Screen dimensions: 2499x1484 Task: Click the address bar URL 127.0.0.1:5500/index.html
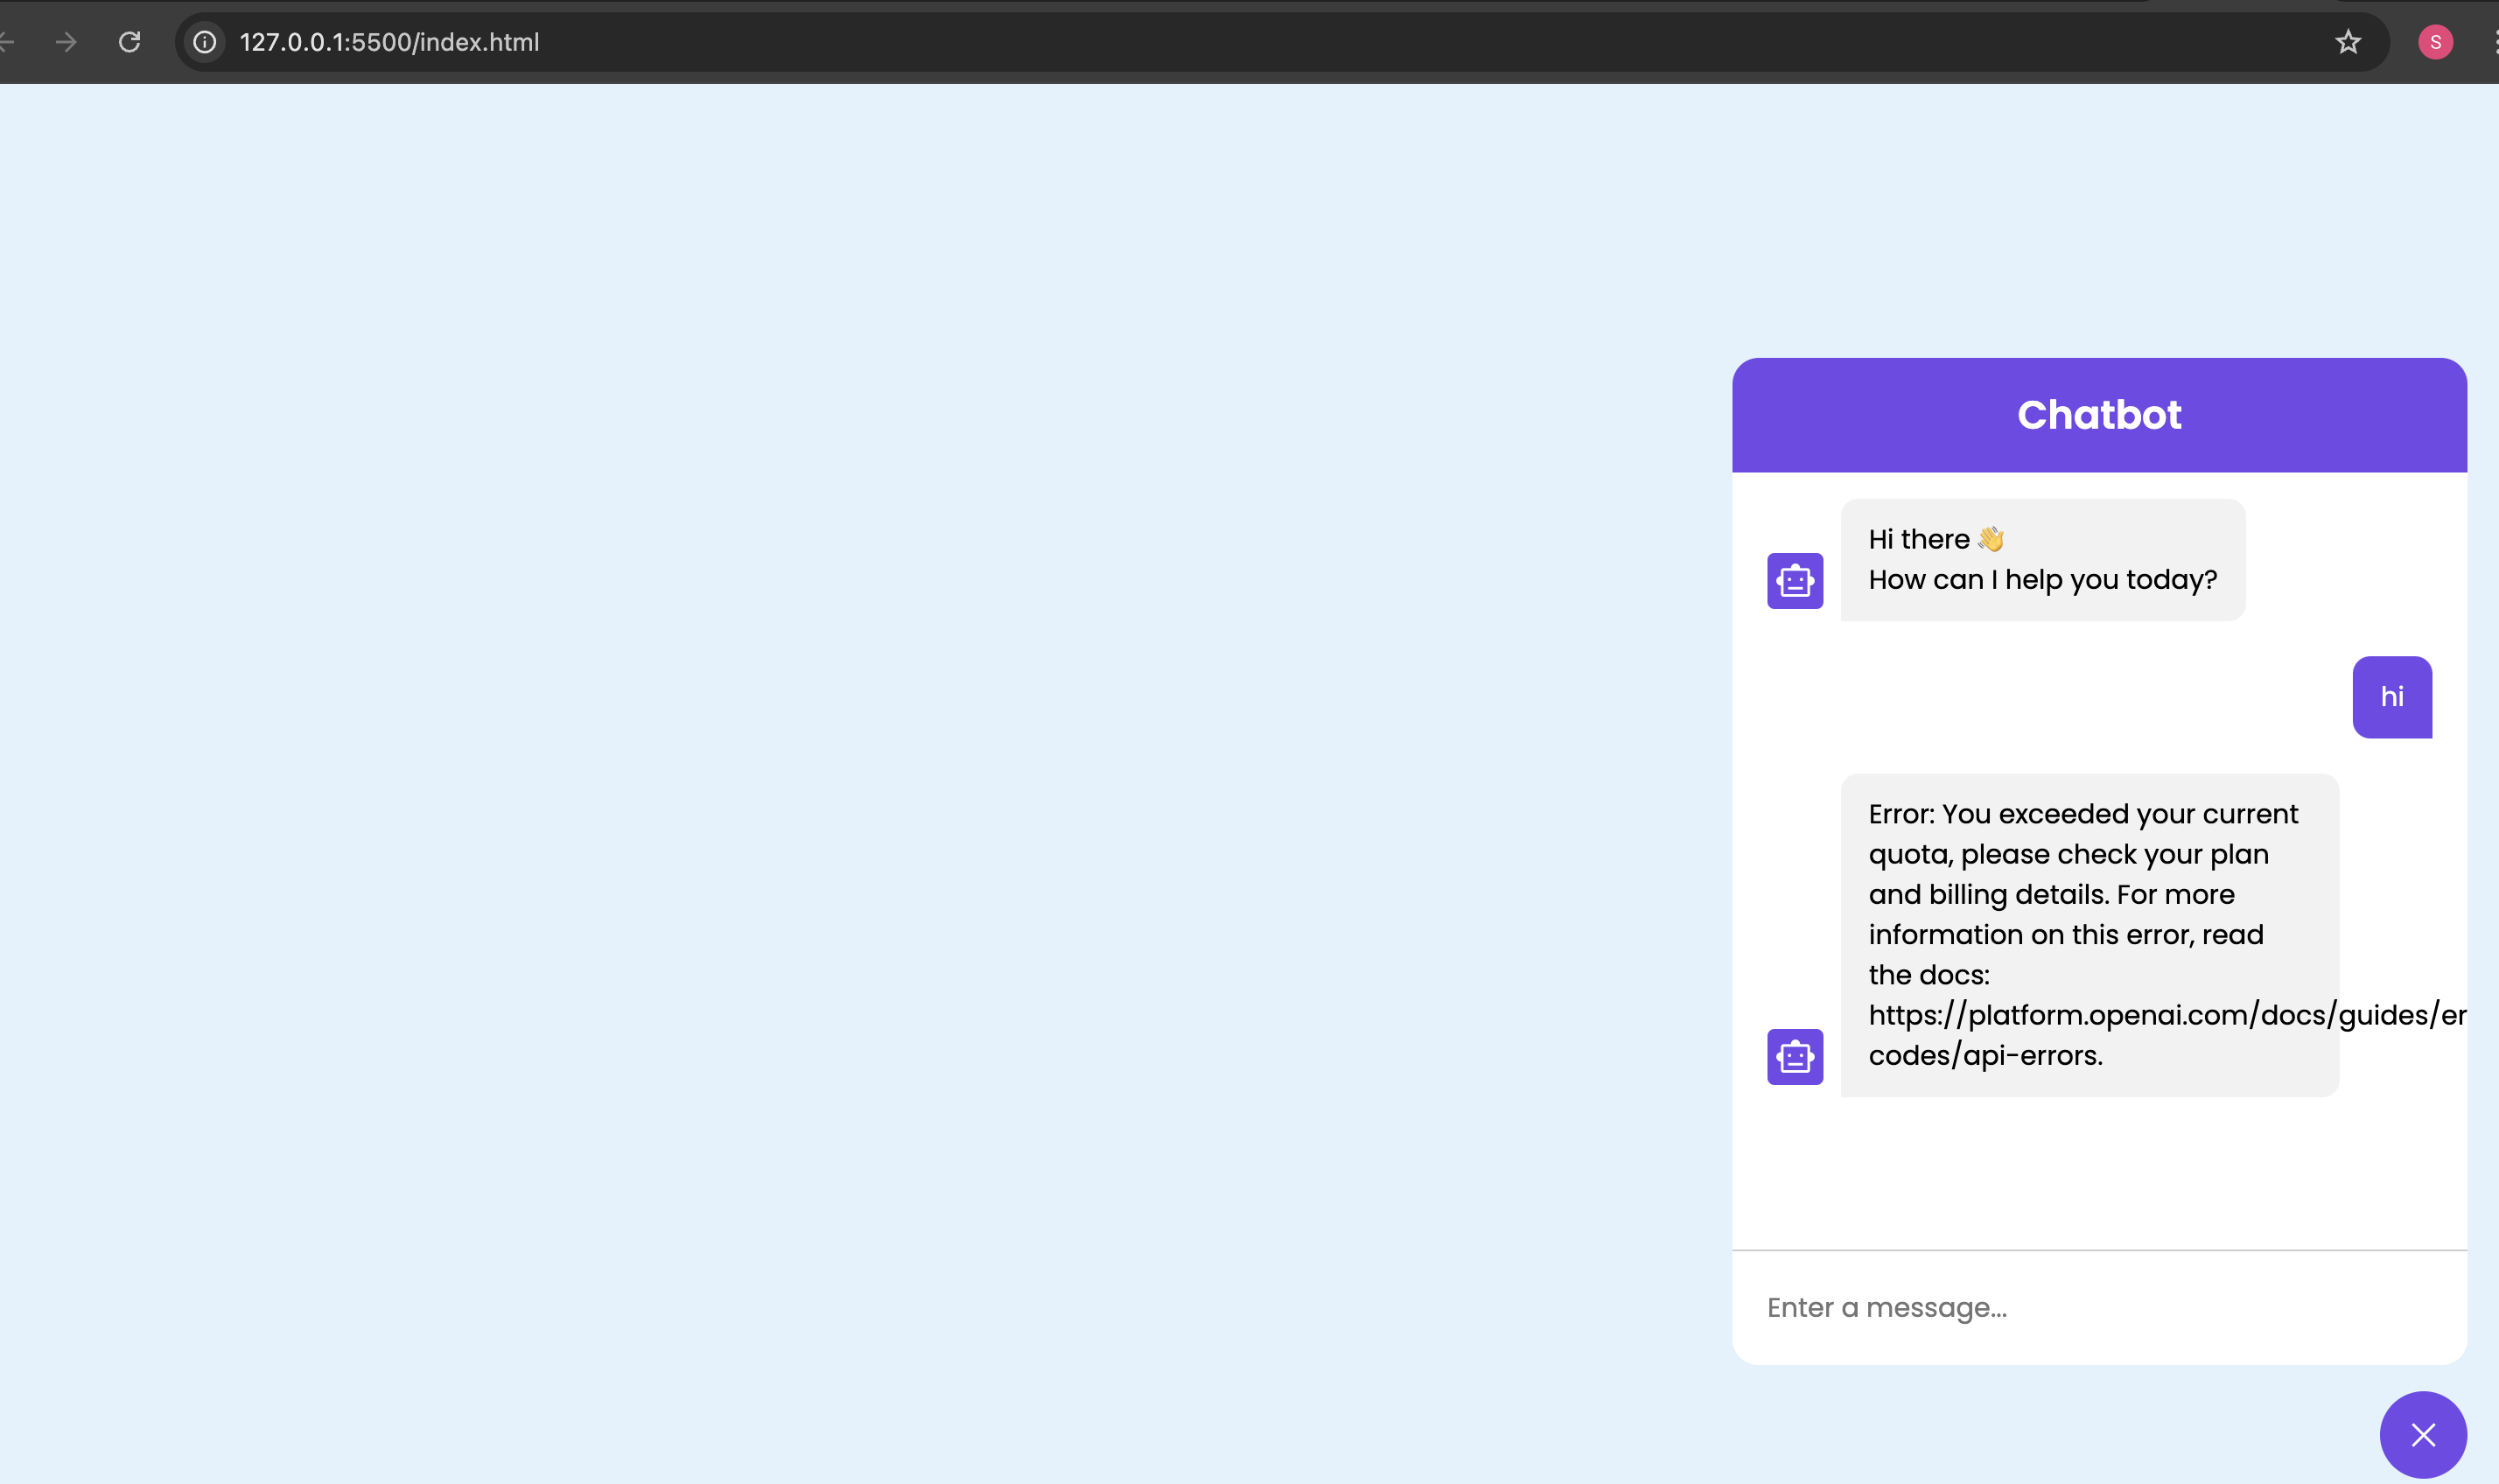click(x=389, y=42)
